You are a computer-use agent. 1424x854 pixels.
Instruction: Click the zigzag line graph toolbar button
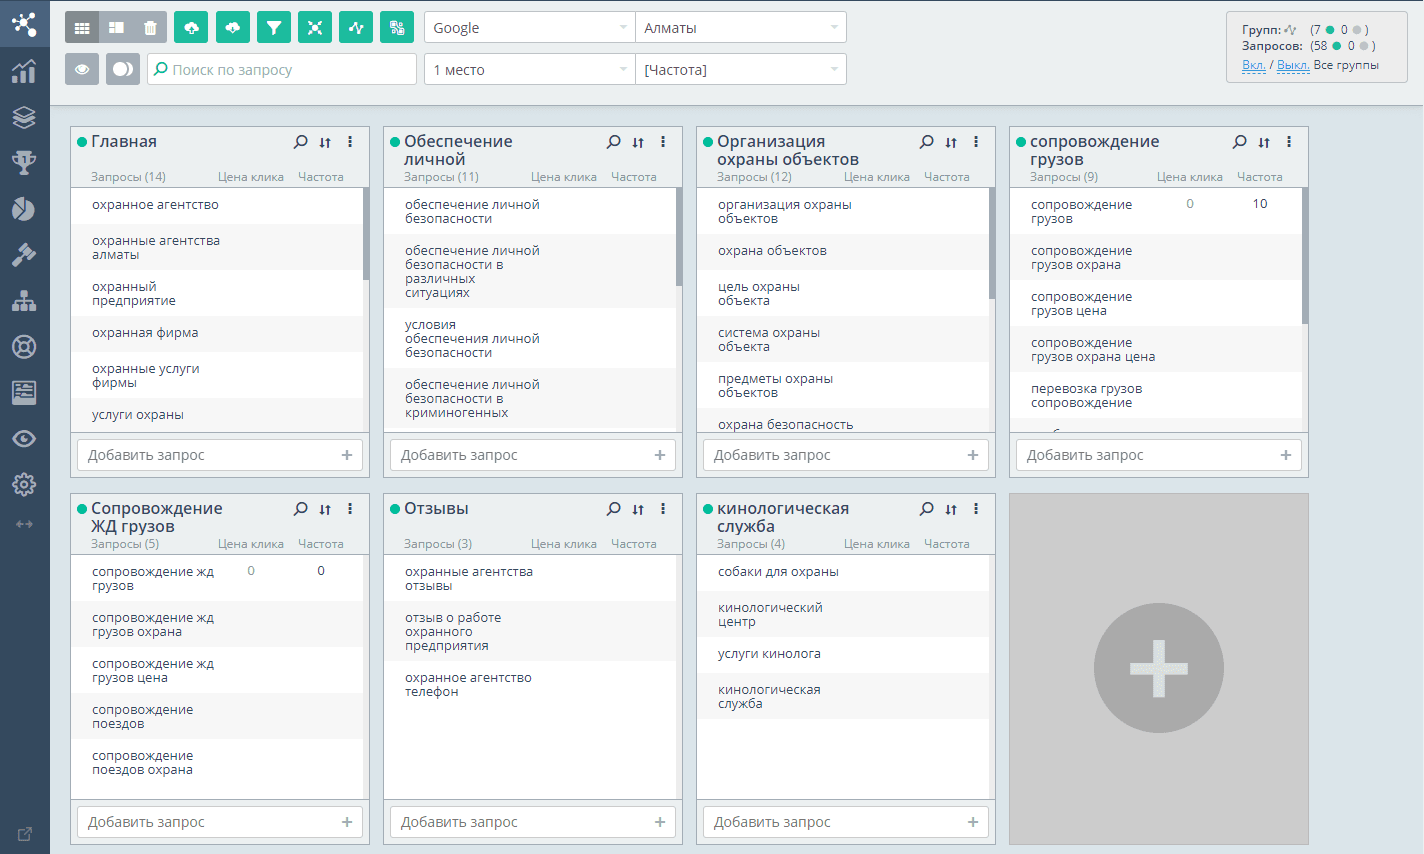coord(356,28)
